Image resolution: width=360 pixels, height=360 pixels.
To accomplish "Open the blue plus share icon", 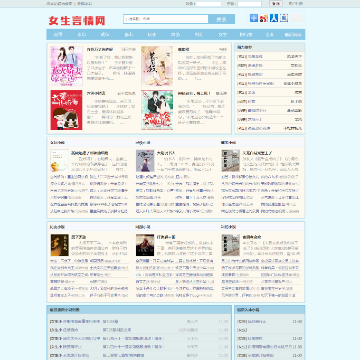I will tap(254, 18).
